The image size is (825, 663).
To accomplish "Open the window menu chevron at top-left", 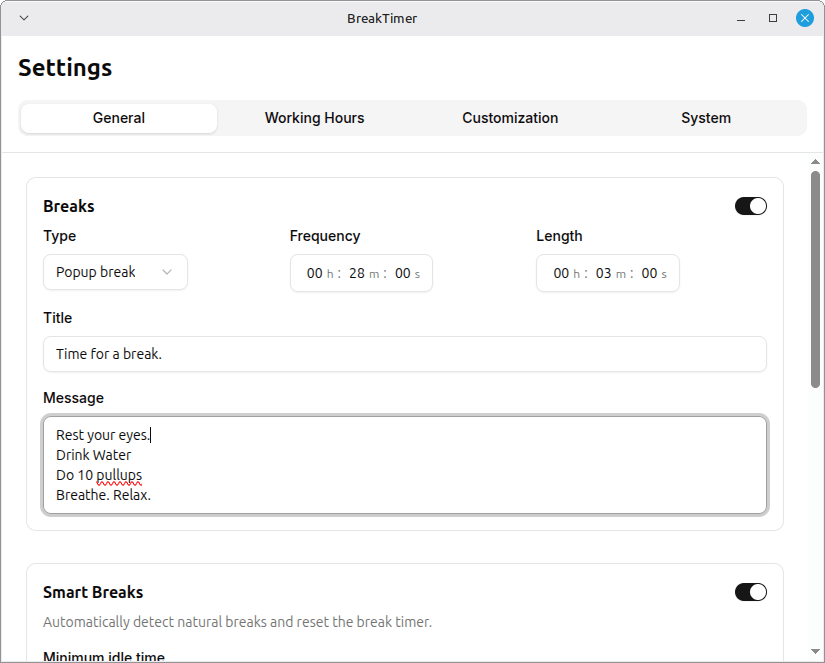I will click(x=23, y=17).
